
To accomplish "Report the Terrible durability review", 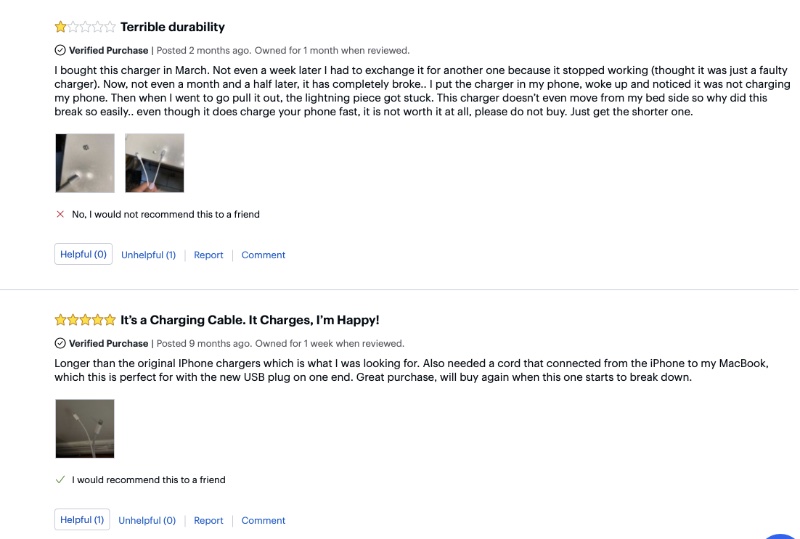I will click(208, 255).
